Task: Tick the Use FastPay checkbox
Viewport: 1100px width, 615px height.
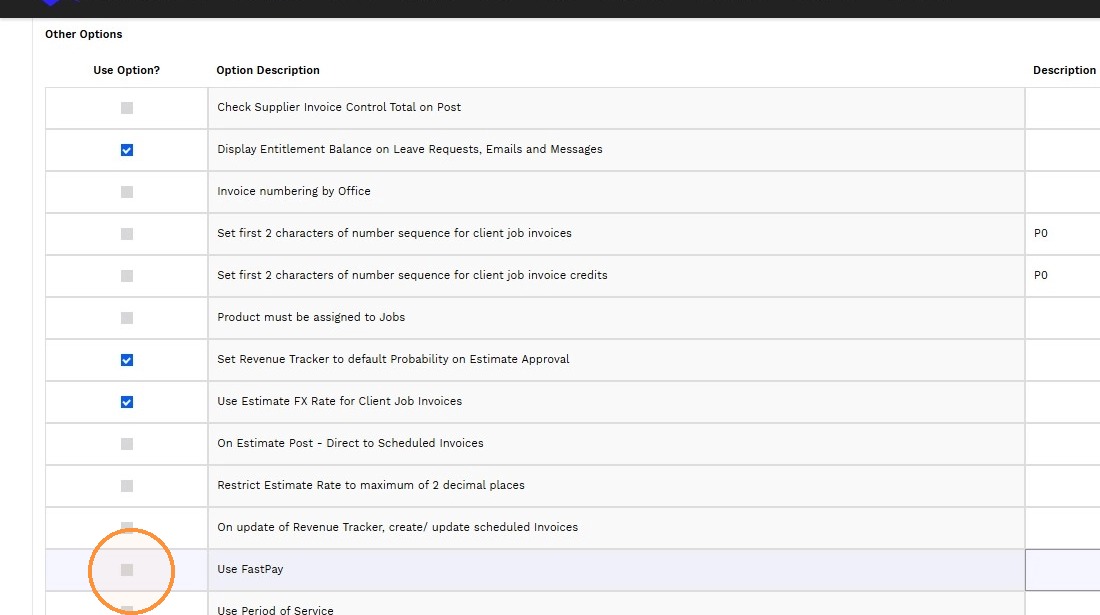Action: tap(127, 570)
